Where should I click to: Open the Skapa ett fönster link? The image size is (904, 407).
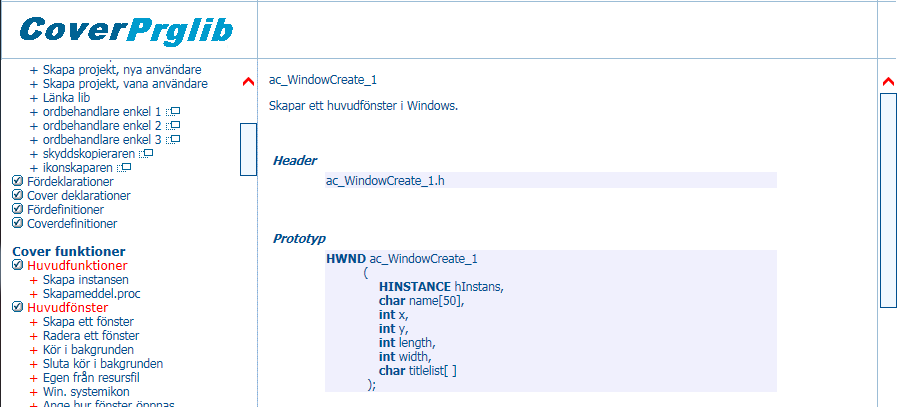(88, 322)
